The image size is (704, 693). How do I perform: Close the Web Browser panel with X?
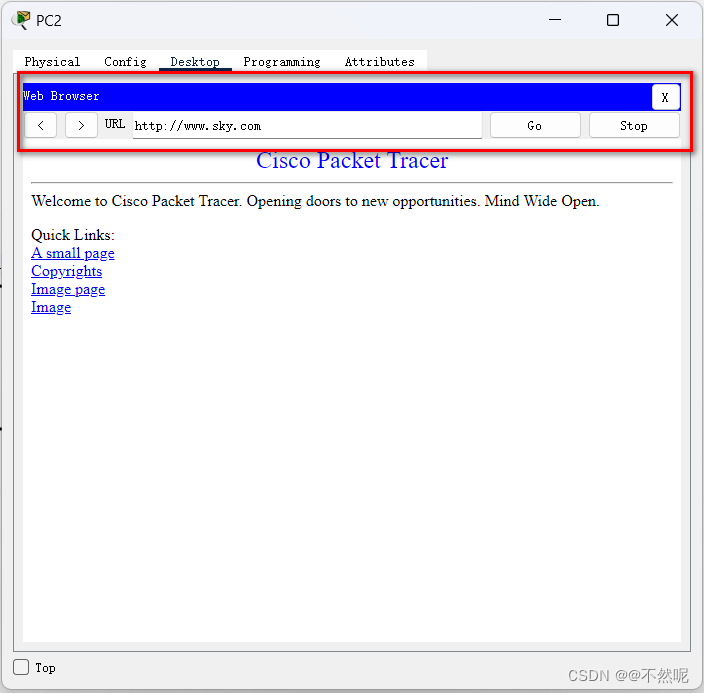665,97
